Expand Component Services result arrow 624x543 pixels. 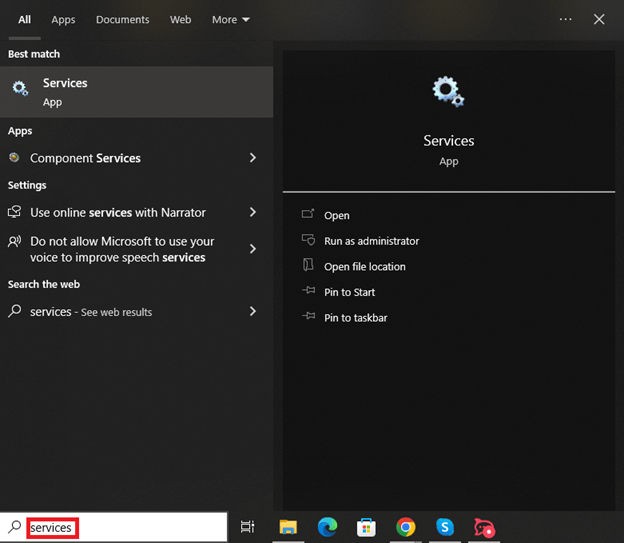[x=253, y=158]
